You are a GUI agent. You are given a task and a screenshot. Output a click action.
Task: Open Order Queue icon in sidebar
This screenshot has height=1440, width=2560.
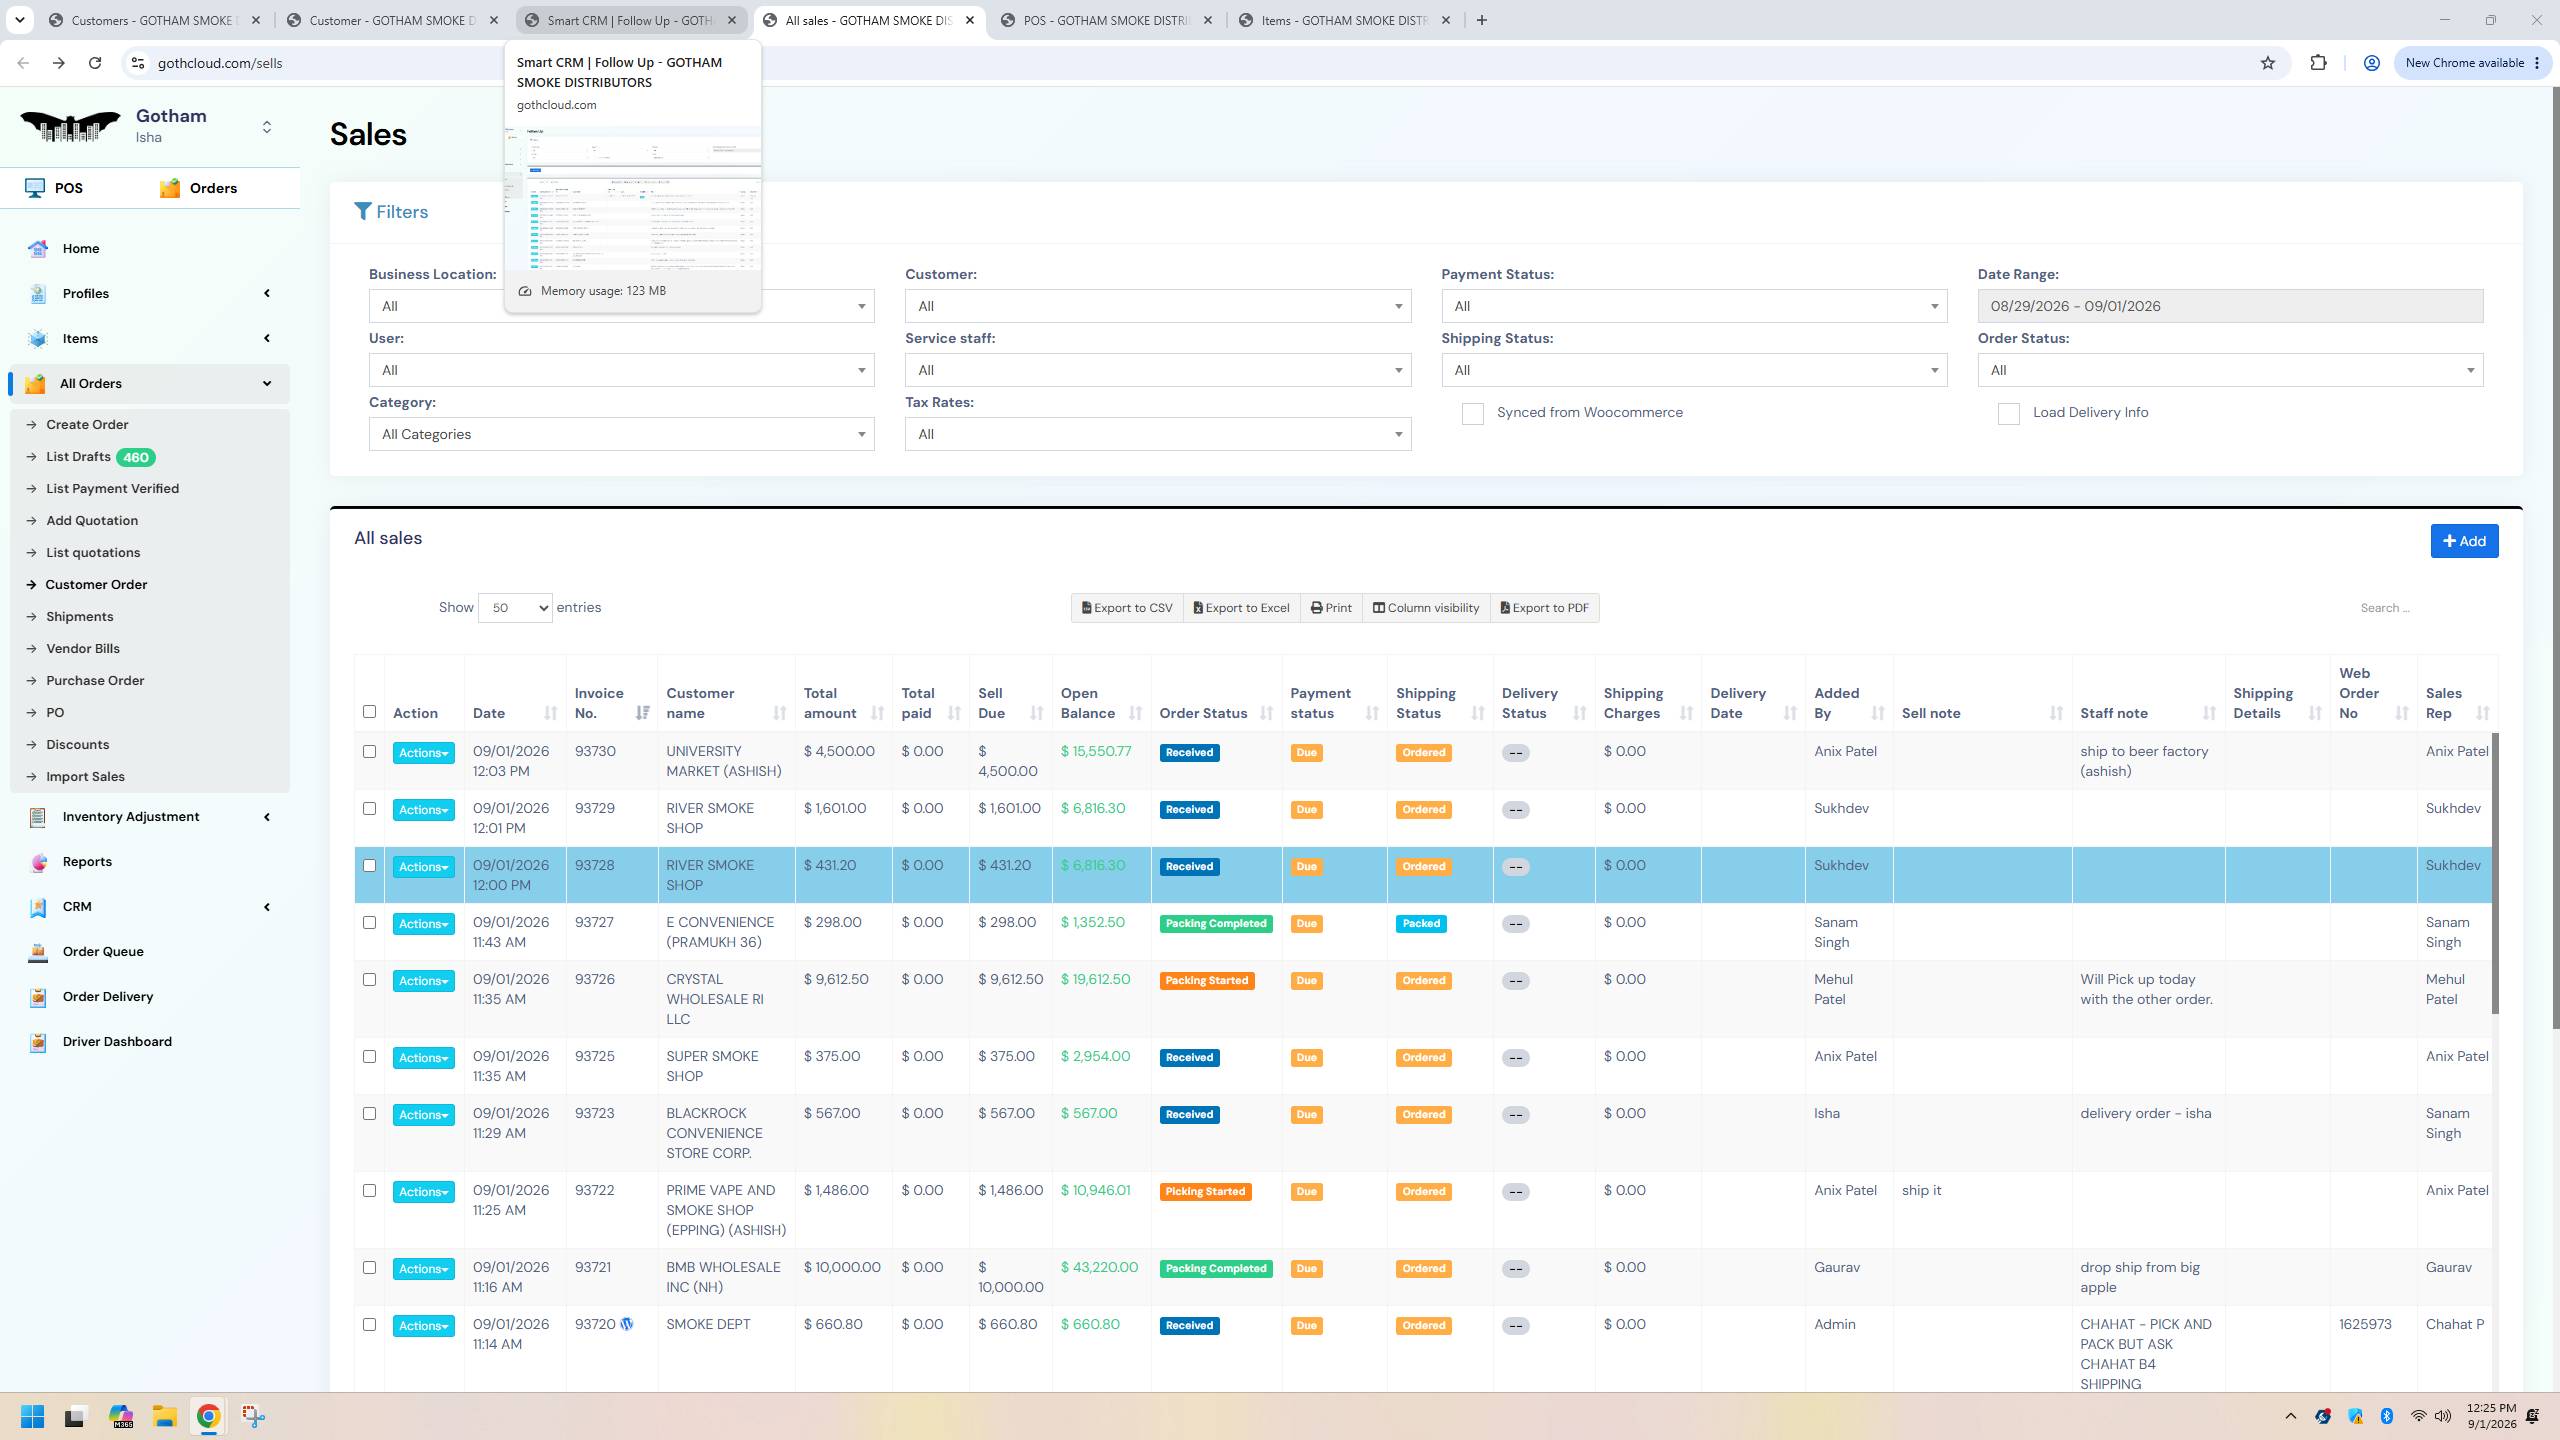pyautogui.click(x=38, y=952)
